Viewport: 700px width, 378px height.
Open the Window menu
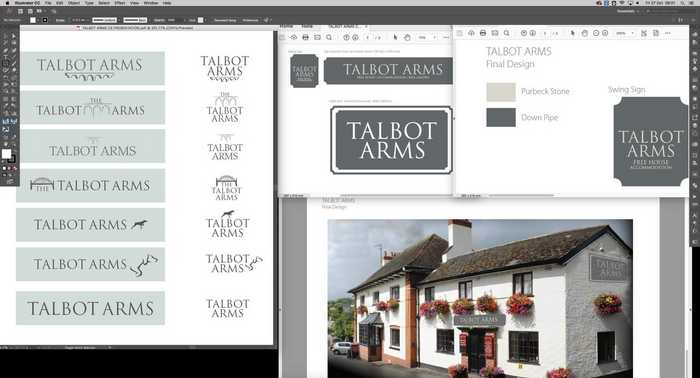click(x=151, y=3)
